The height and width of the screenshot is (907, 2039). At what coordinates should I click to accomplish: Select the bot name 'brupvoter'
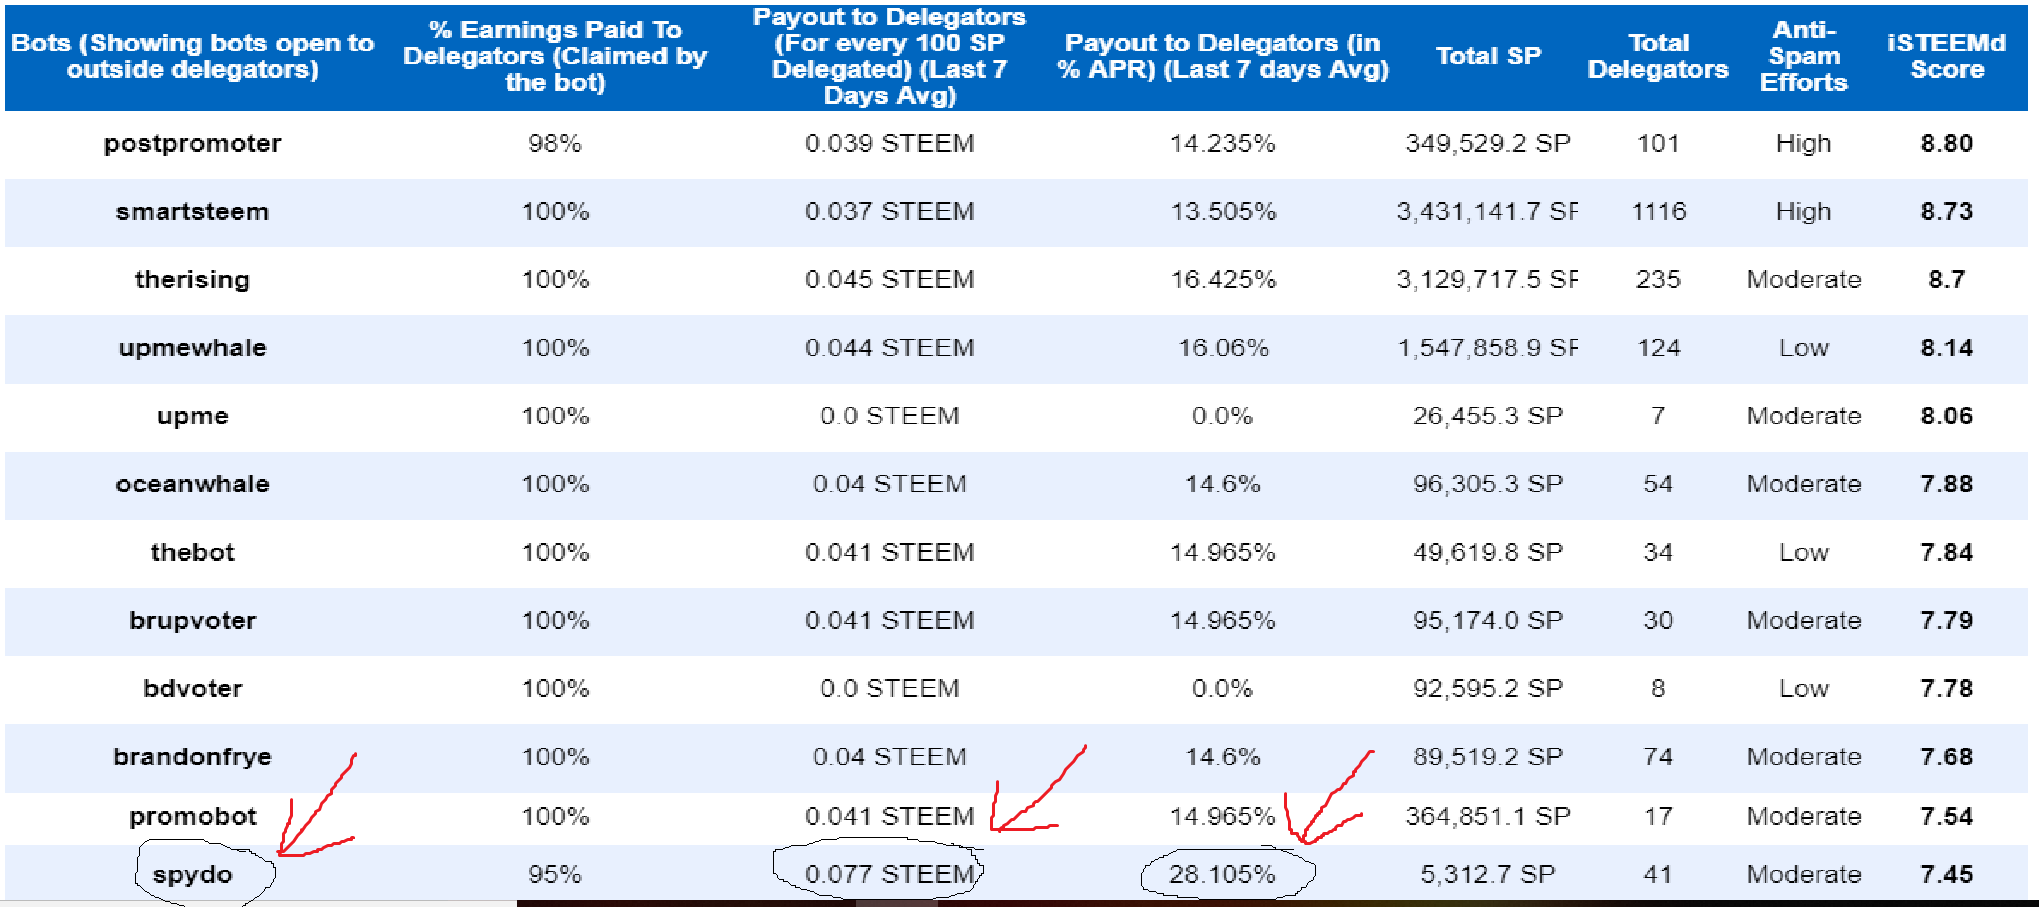[192, 620]
